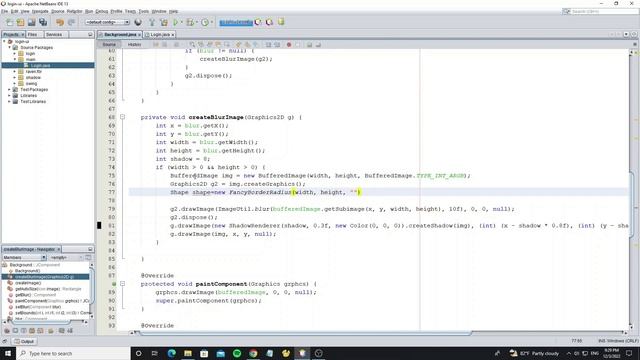Click the Find Selection magnifier icon in editor toolbar
This screenshot has width=640, height=360.
(192, 44)
